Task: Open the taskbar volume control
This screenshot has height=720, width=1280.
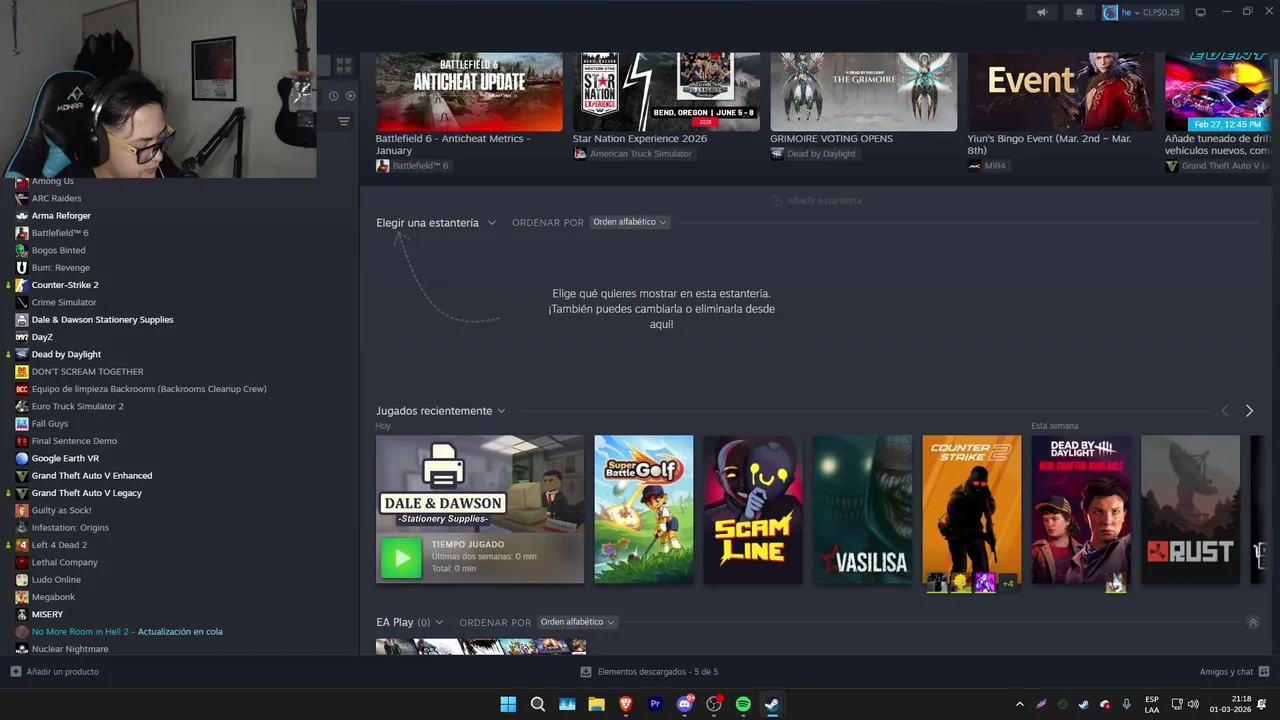Action: pos(1193,704)
